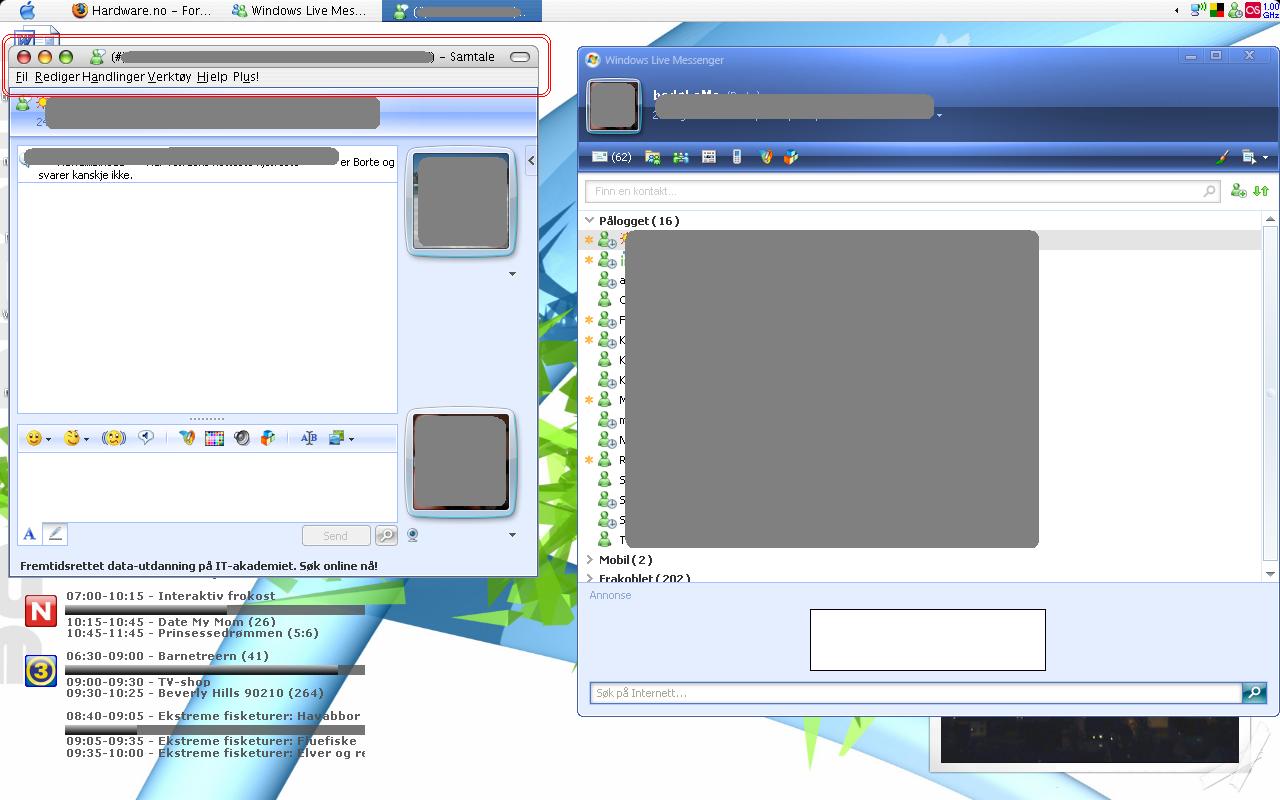Open dropdown arrow below your own display picture

(512, 535)
